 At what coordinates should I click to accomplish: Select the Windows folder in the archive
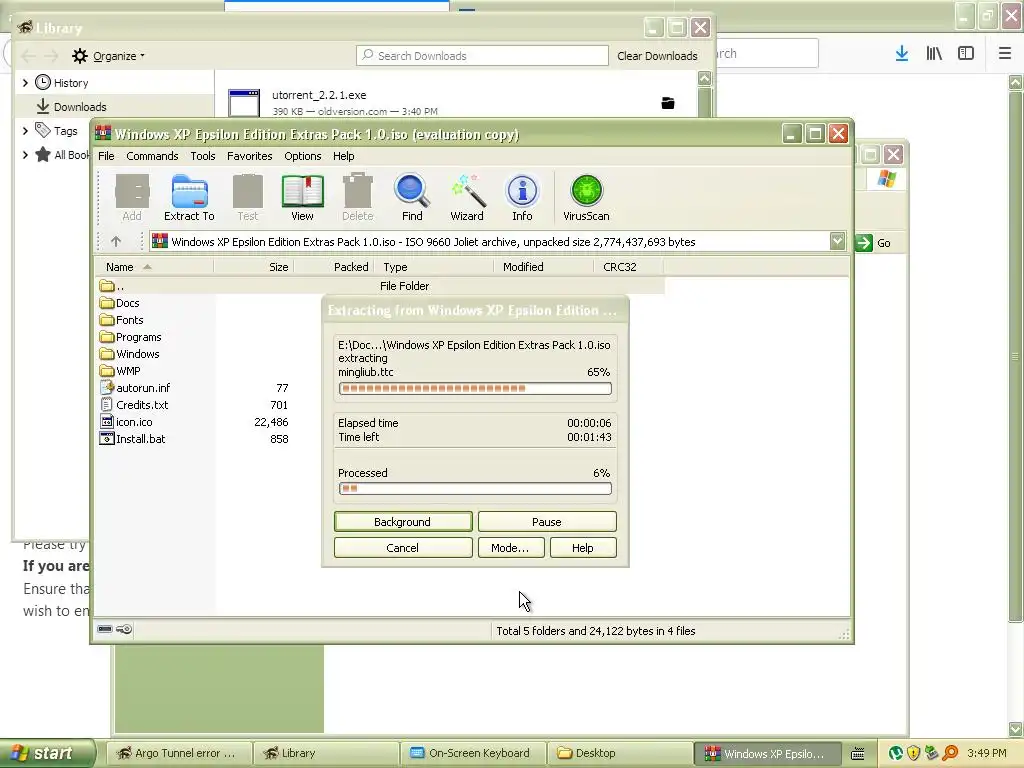pos(130,354)
